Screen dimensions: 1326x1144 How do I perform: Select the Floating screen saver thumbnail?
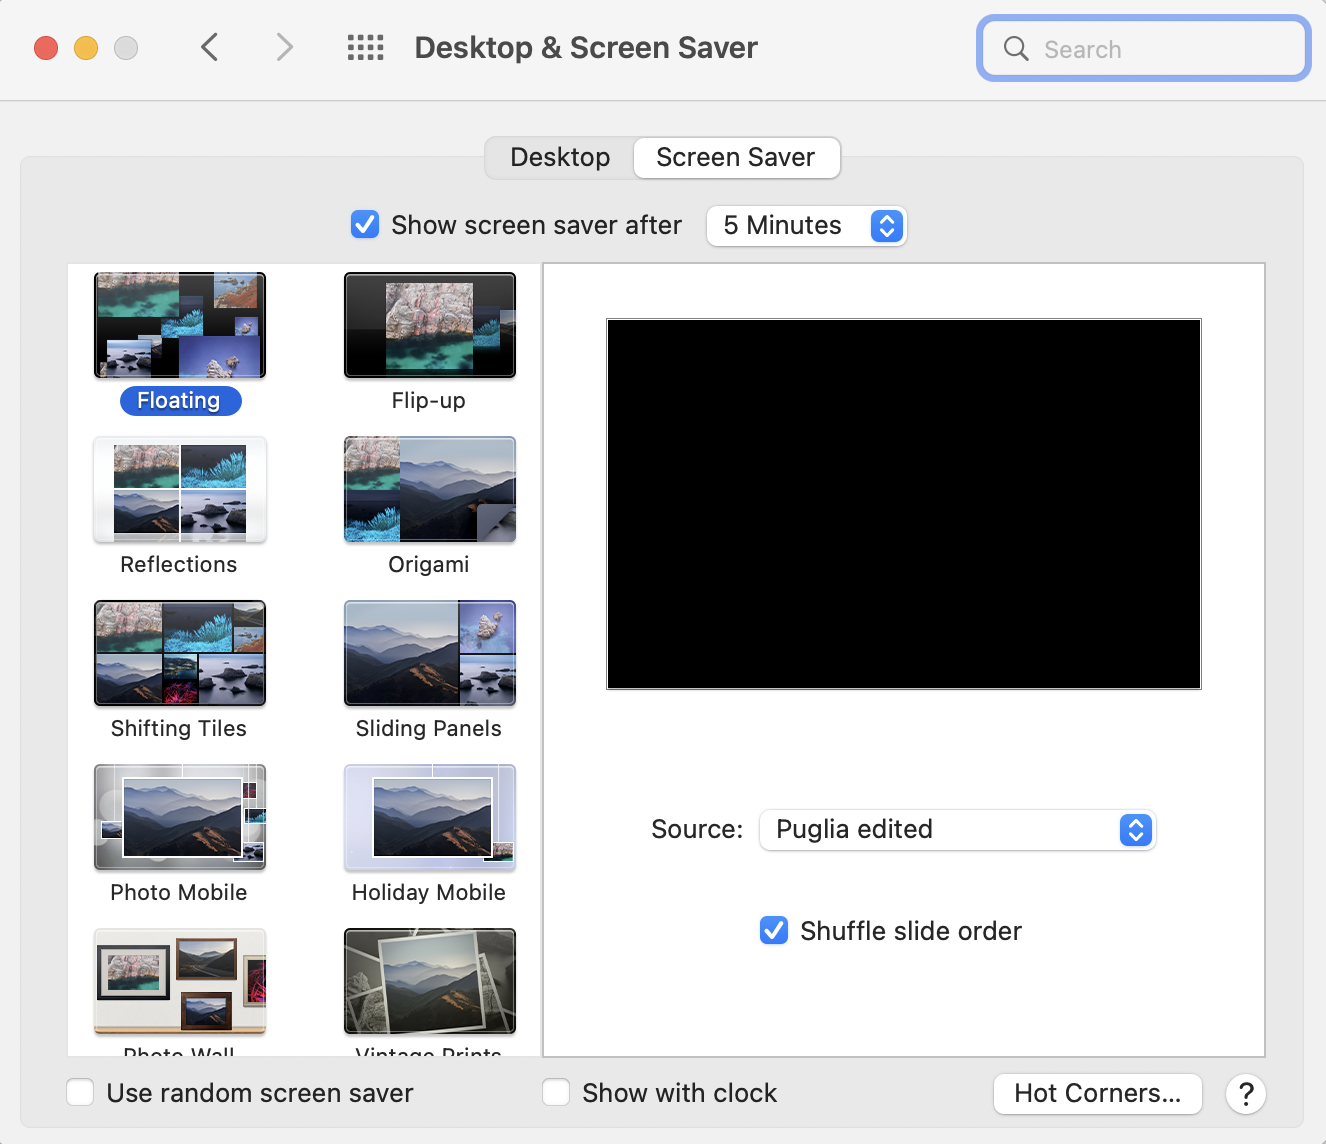pyautogui.click(x=180, y=325)
